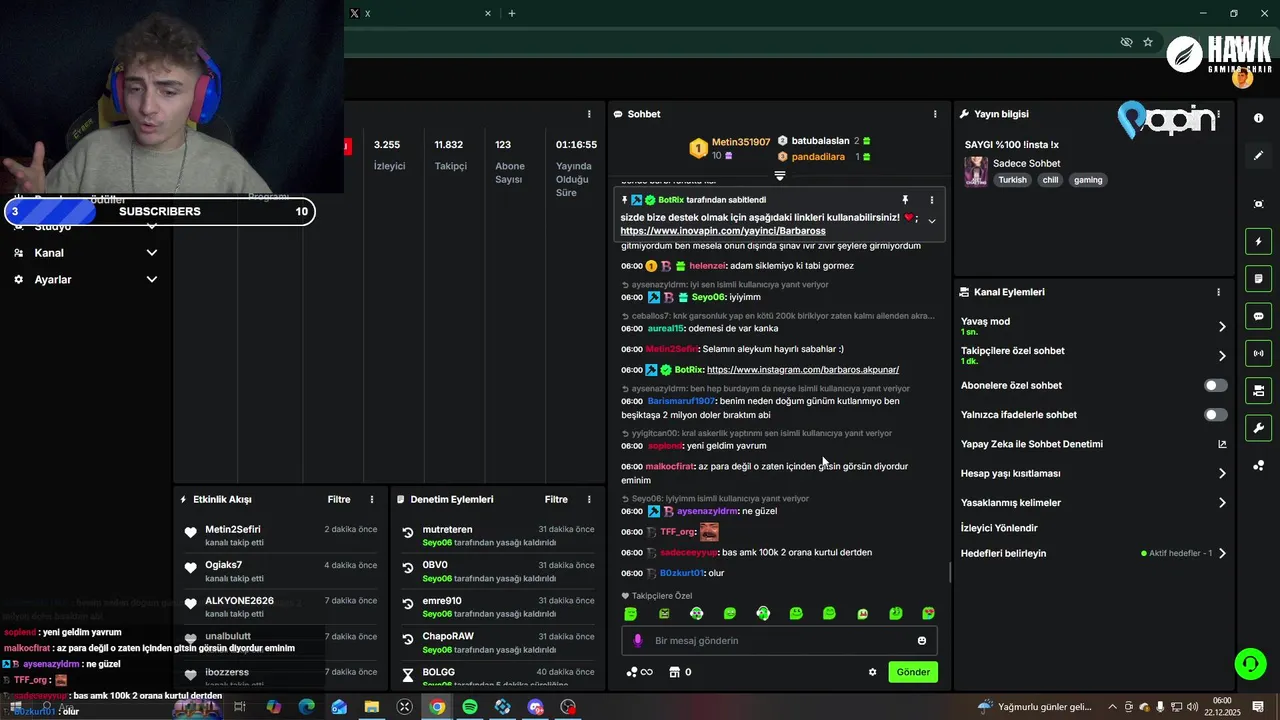Expand Yavaş mod settings
Screen dimensions: 1280x720
(x=1222, y=327)
